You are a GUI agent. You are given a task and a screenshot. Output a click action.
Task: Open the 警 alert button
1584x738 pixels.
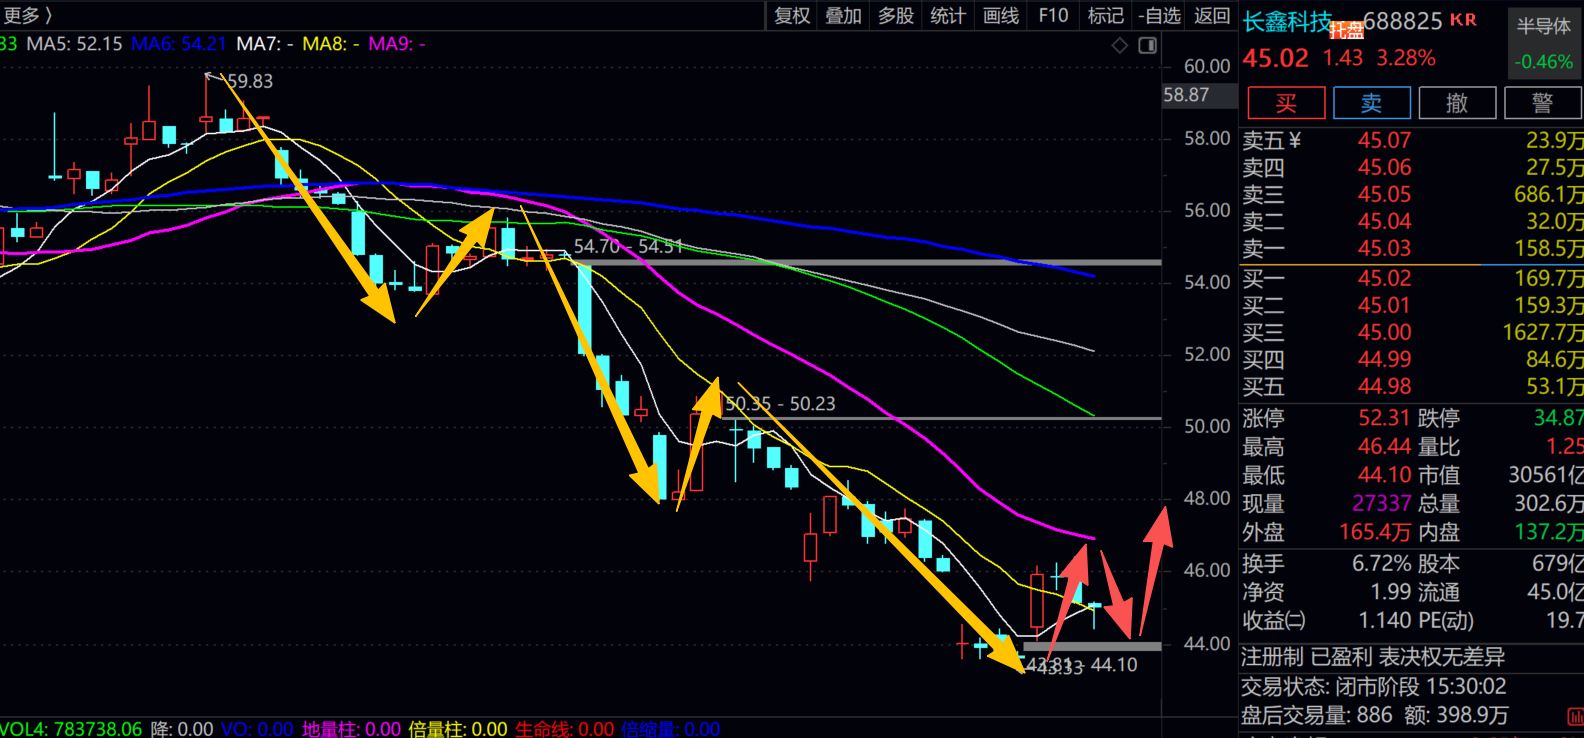[1542, 103]
